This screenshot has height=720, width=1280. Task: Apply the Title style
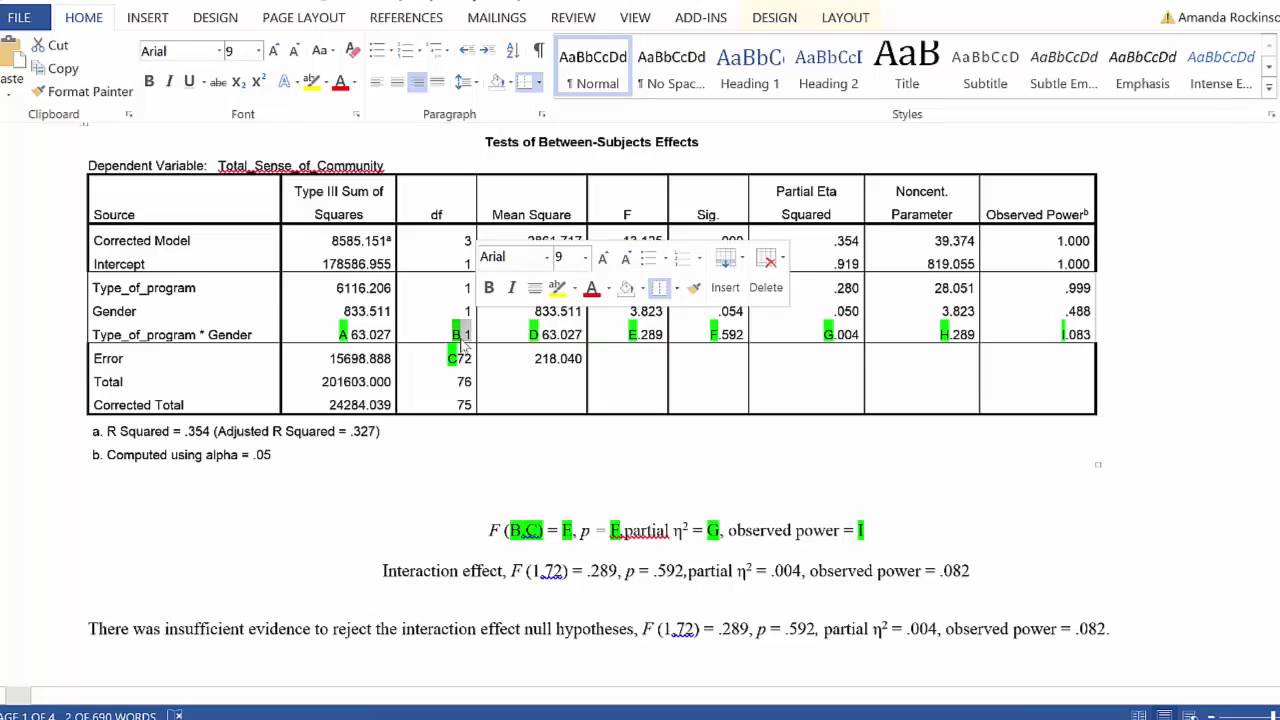[x=907, y=68]
